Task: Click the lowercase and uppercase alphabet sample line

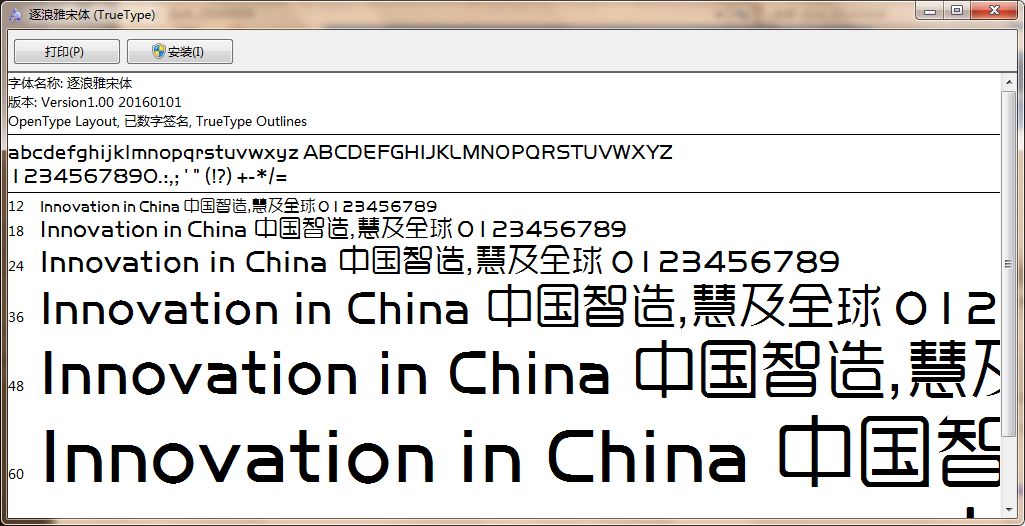Action: click(340, 153)
